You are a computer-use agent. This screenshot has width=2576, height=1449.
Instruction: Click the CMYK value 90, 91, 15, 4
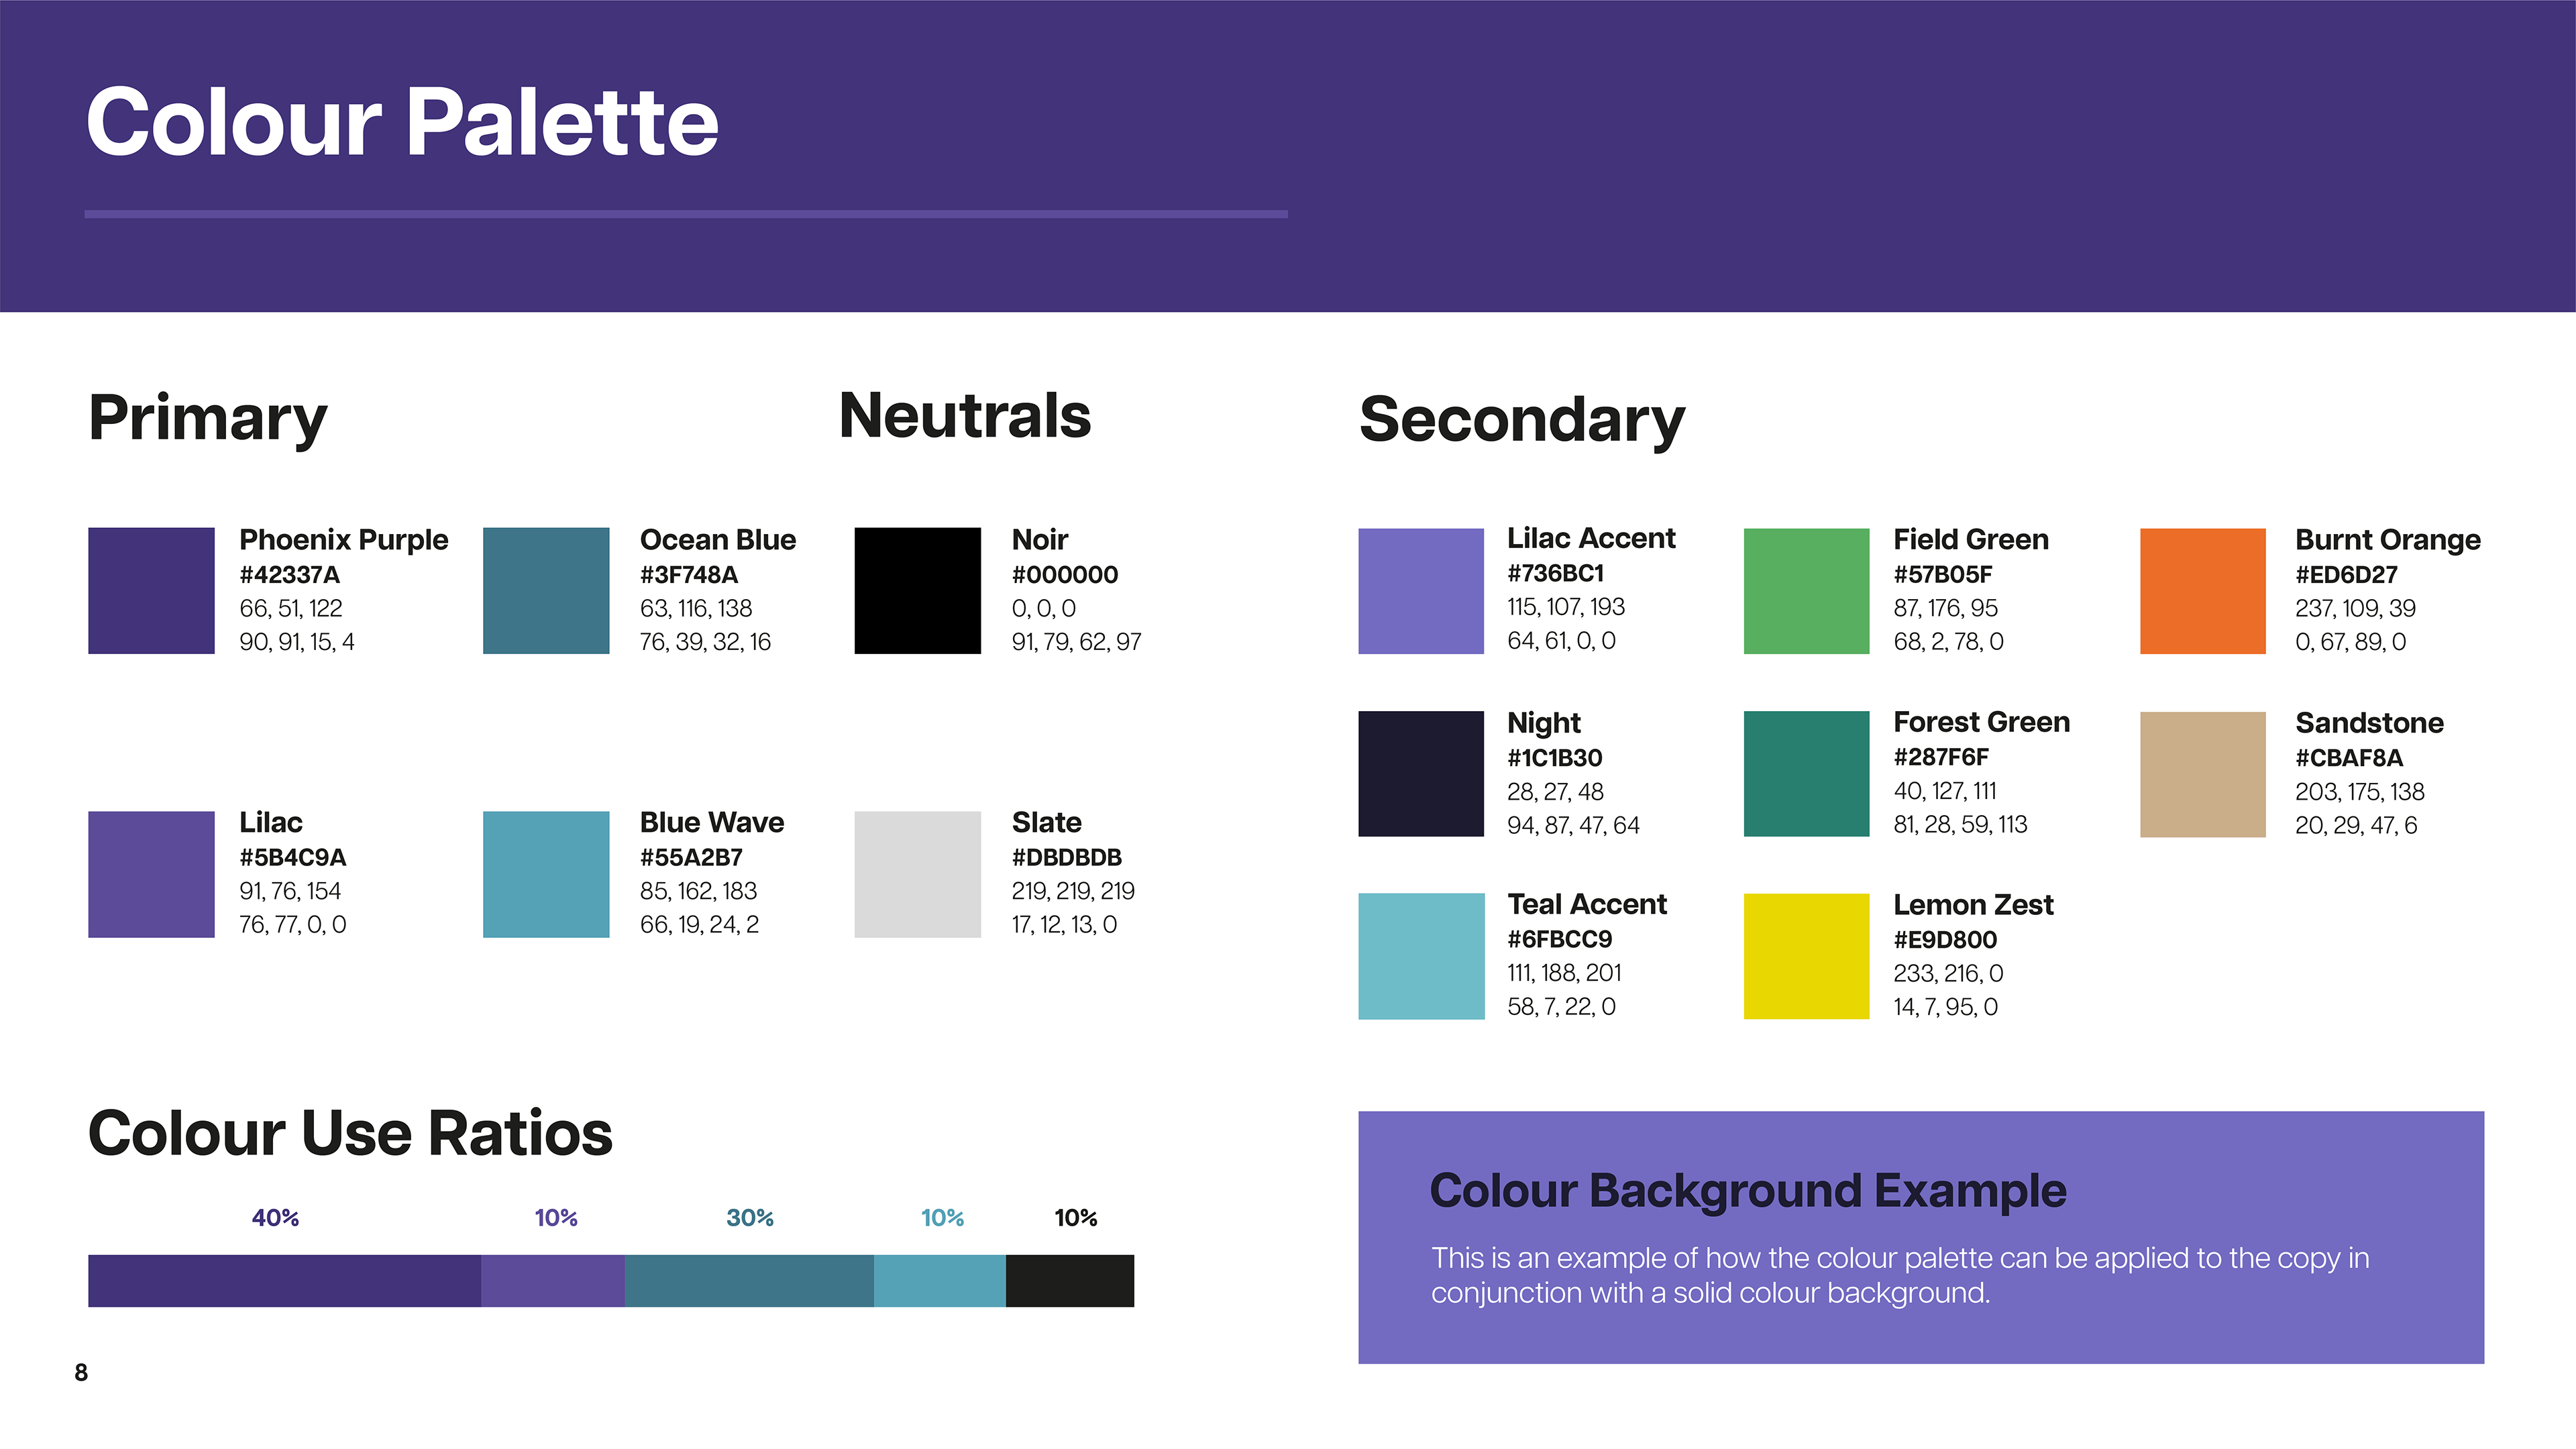(x=297, y=642)
